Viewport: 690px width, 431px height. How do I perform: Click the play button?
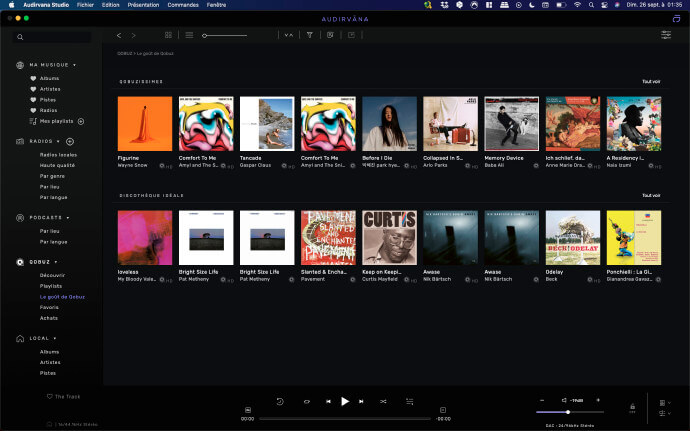pos(345,401)
